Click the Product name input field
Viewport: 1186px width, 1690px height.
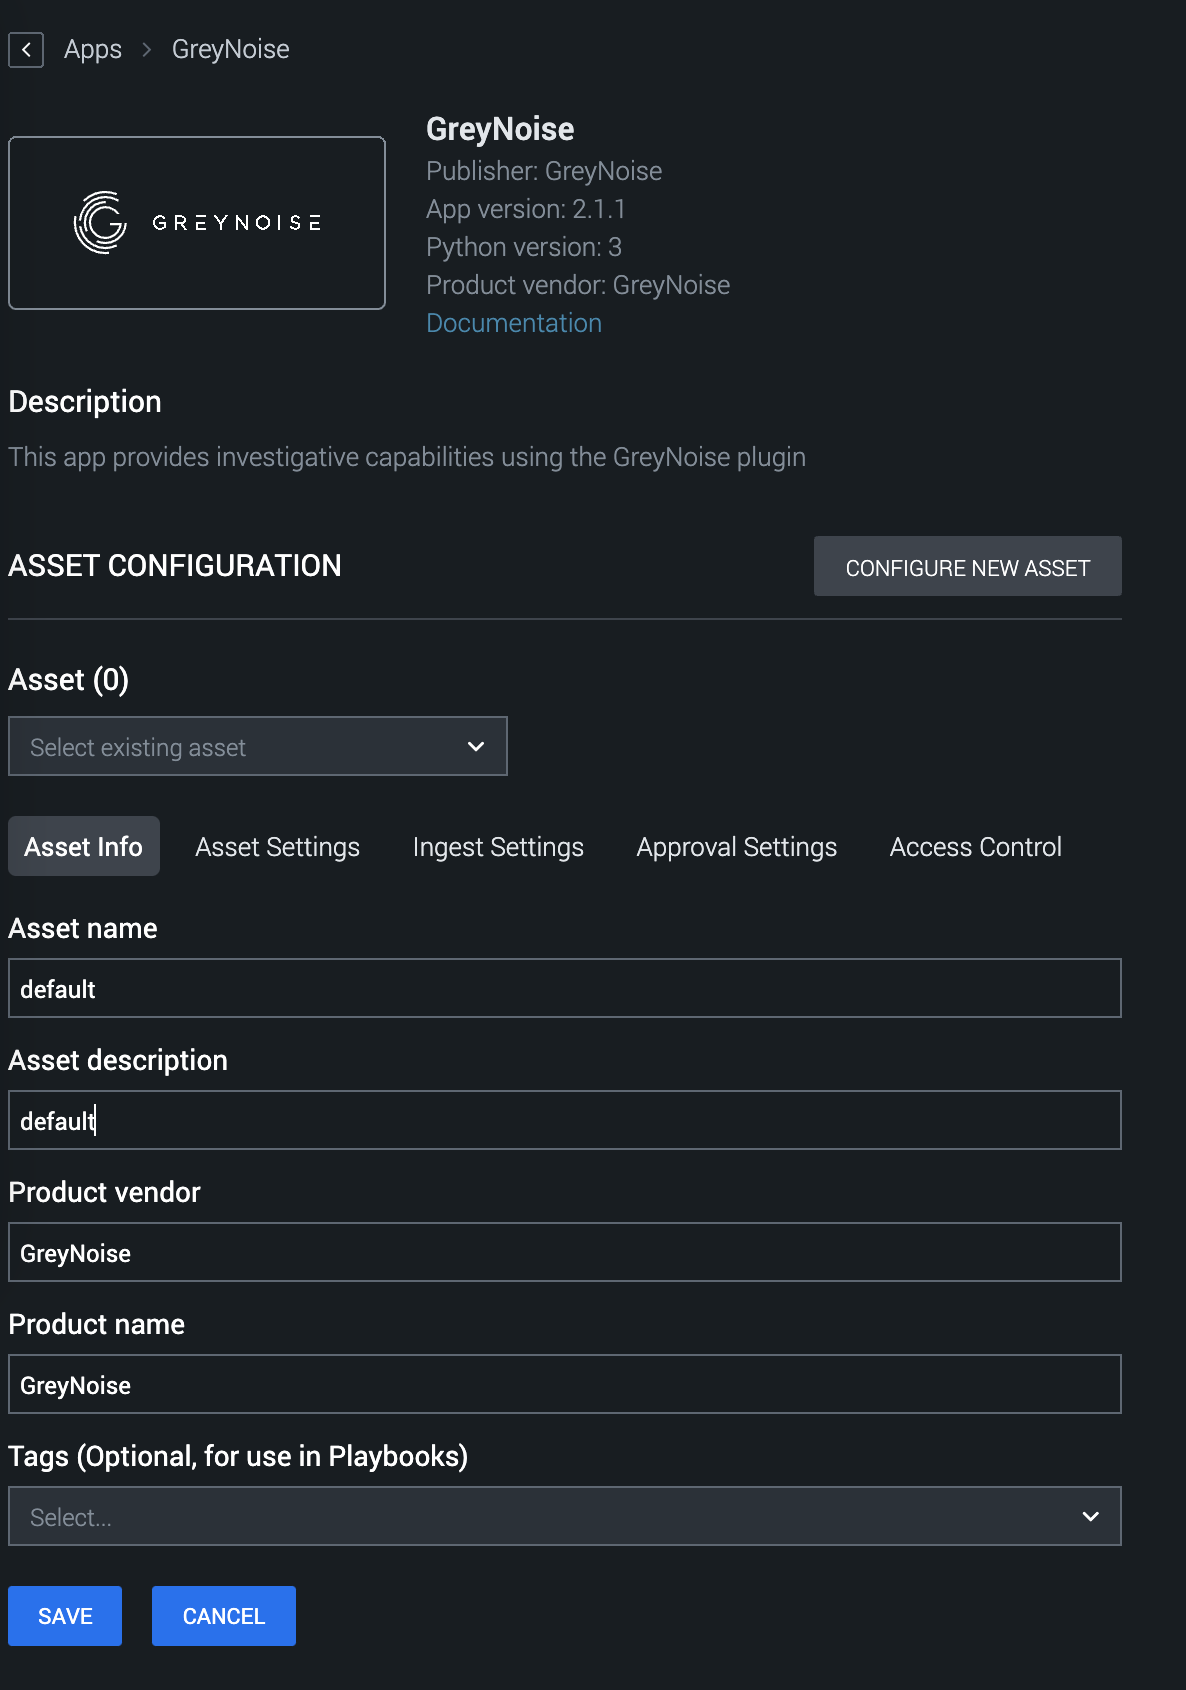coord(564,1385)
